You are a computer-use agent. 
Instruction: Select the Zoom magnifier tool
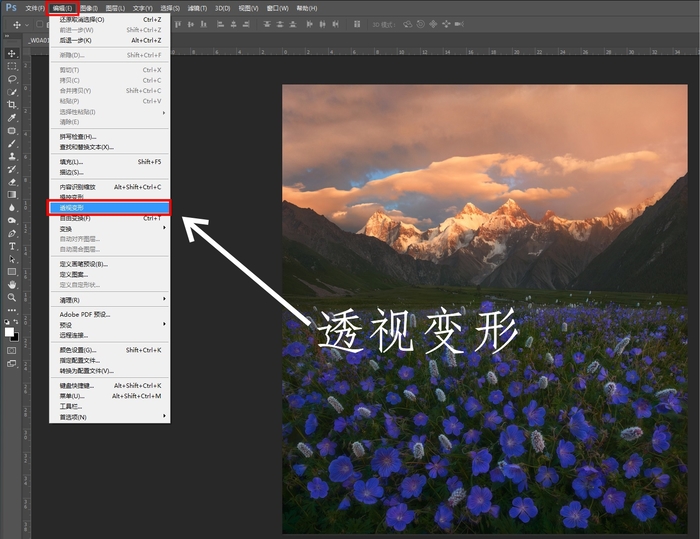point(12,298)
